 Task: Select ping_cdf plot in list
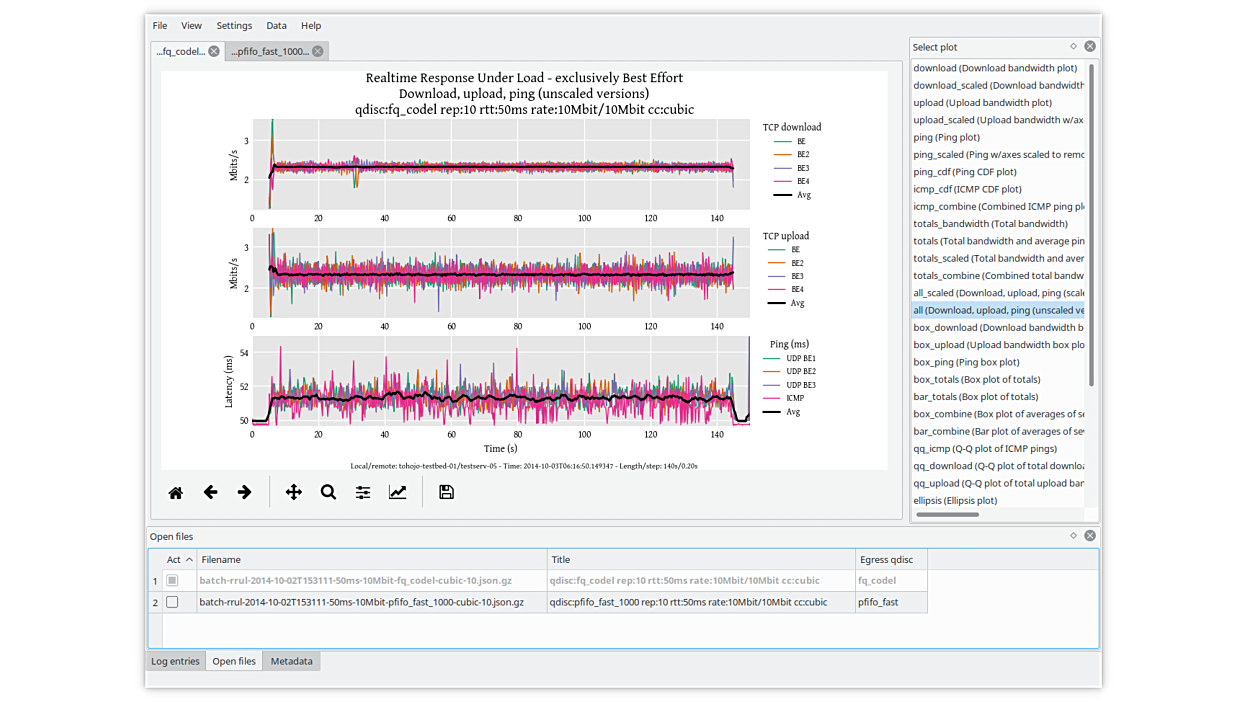[964, 172]
